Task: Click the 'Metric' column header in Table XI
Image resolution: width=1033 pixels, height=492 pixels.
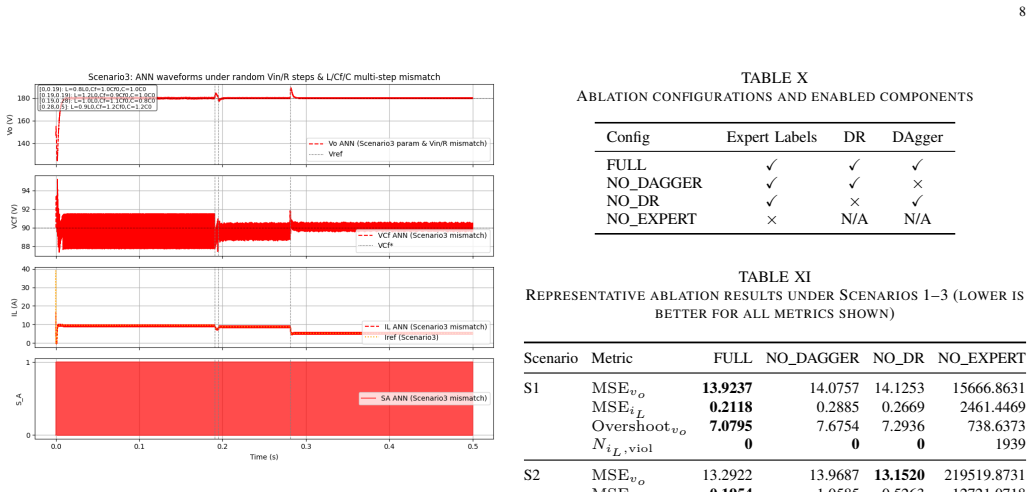Action: coord(611,358)
